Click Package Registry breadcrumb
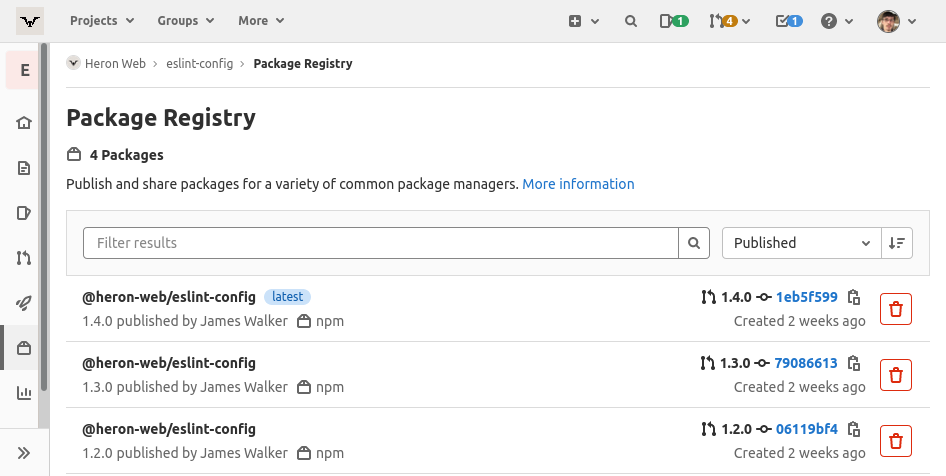 [x=303, y=63]
